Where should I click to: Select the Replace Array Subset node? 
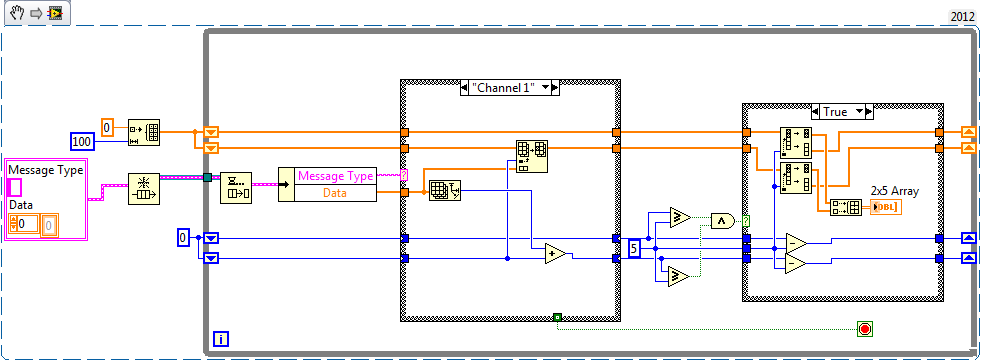[x=532, y=156]
